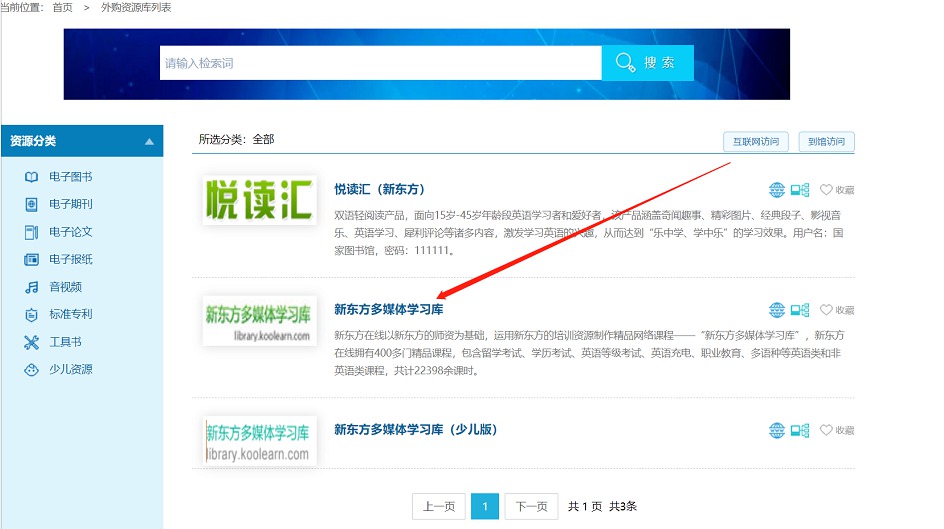Click the music note icon beside 音视频

tap(31, 287)
